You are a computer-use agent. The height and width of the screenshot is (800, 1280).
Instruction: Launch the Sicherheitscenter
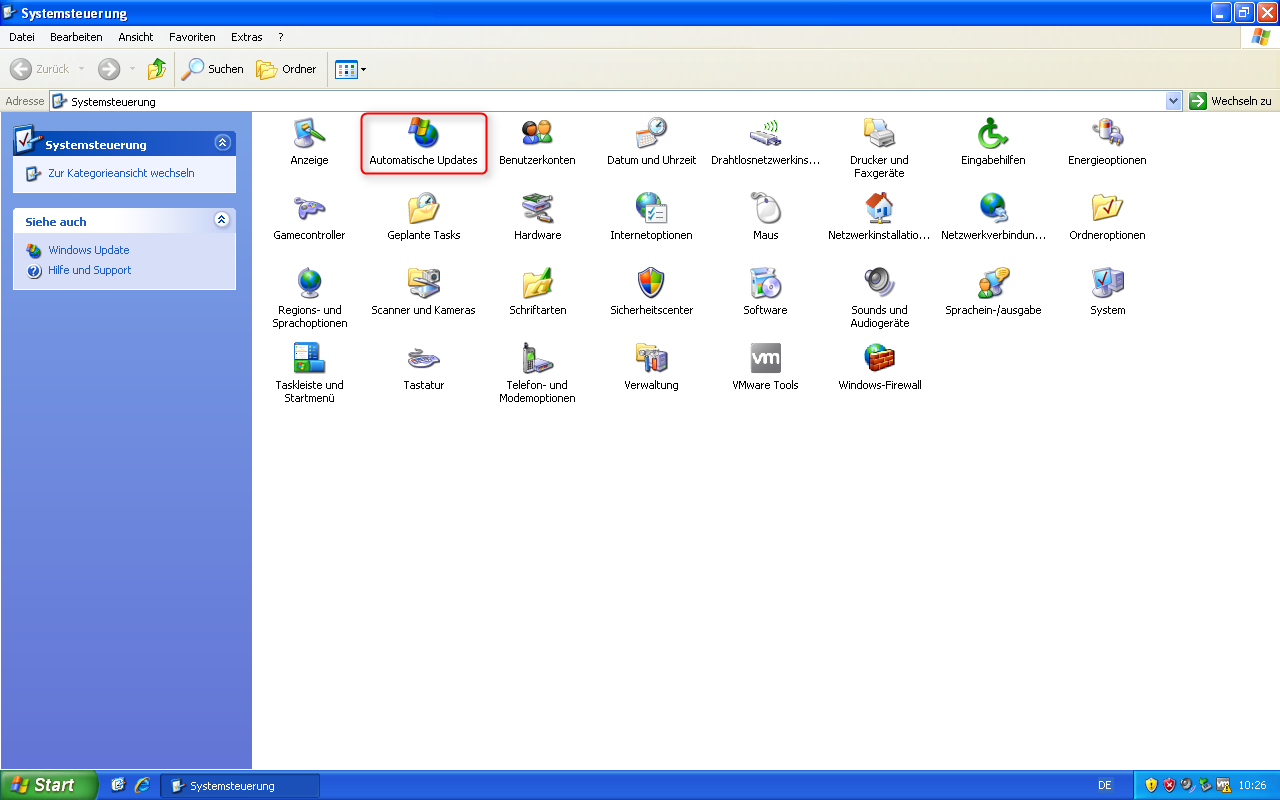(x=651, y=283)
